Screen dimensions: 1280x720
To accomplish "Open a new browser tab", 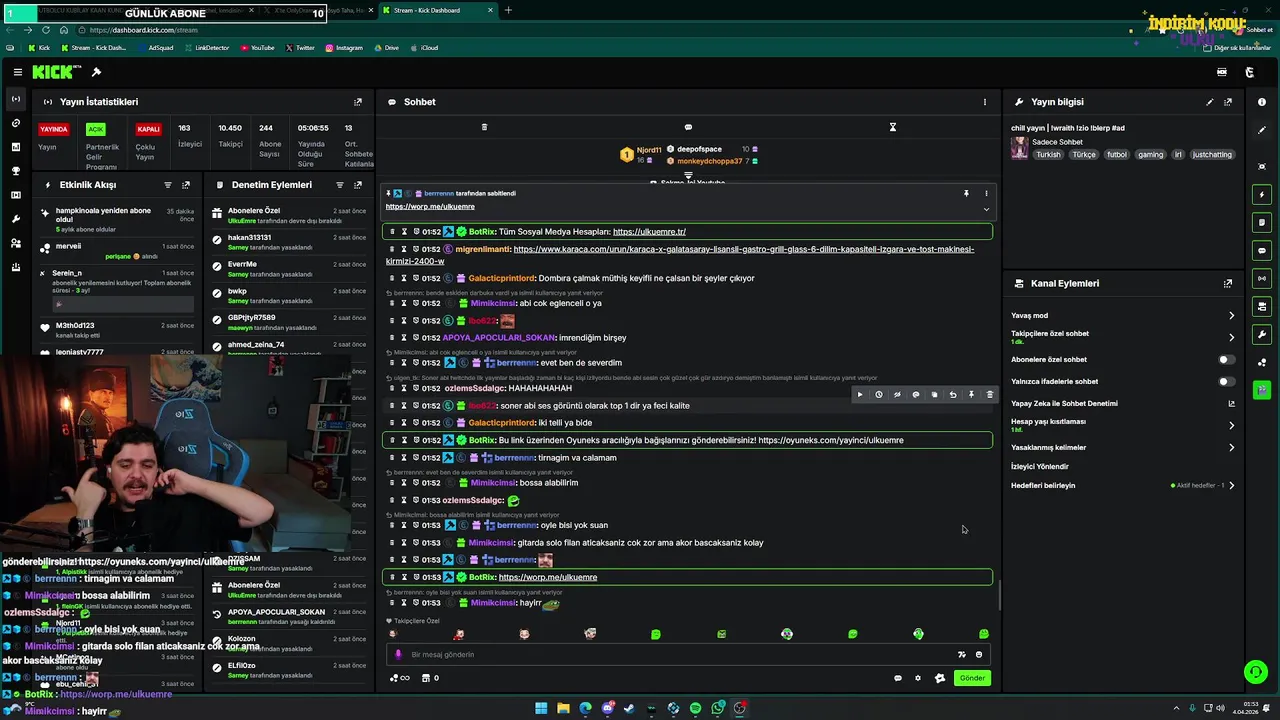I will pyautogui.click(x=508, y=10).
